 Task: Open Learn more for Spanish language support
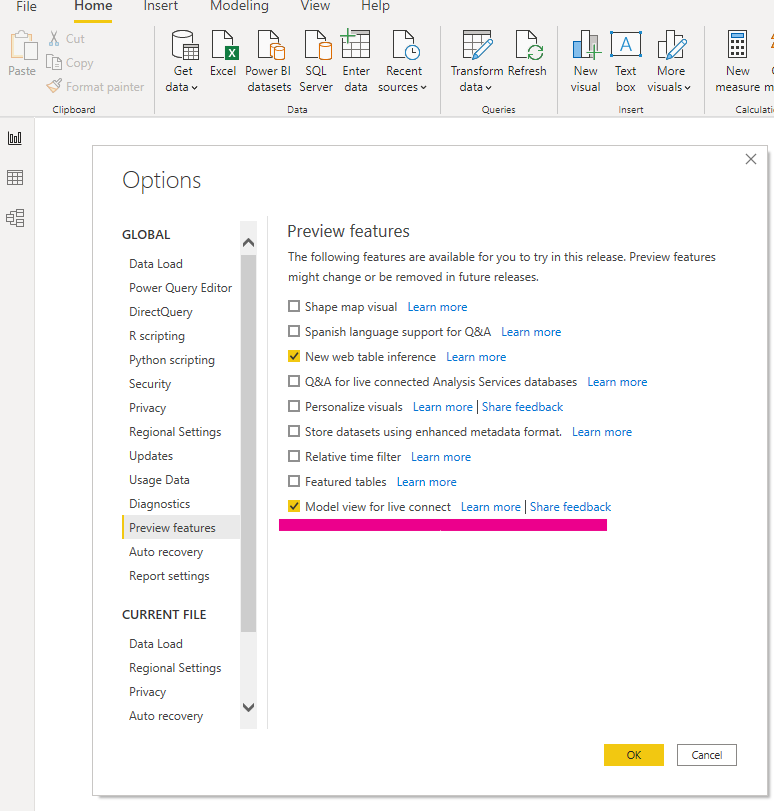531,332
